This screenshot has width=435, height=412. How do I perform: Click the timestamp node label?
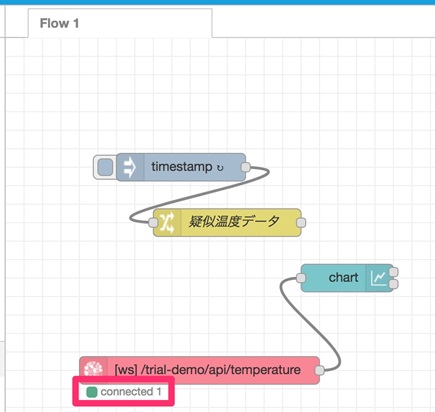[x=181, y=167]
